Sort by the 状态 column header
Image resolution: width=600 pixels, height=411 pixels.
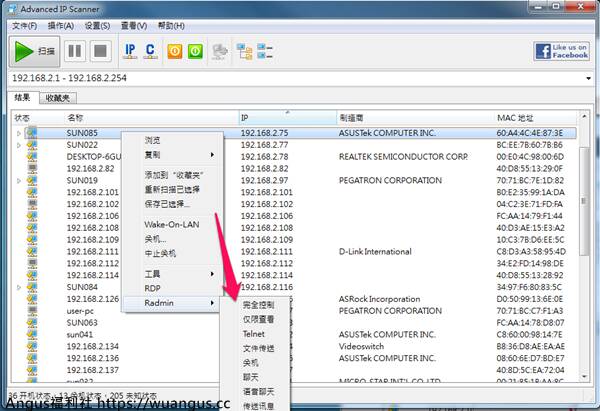pos(38,117)
